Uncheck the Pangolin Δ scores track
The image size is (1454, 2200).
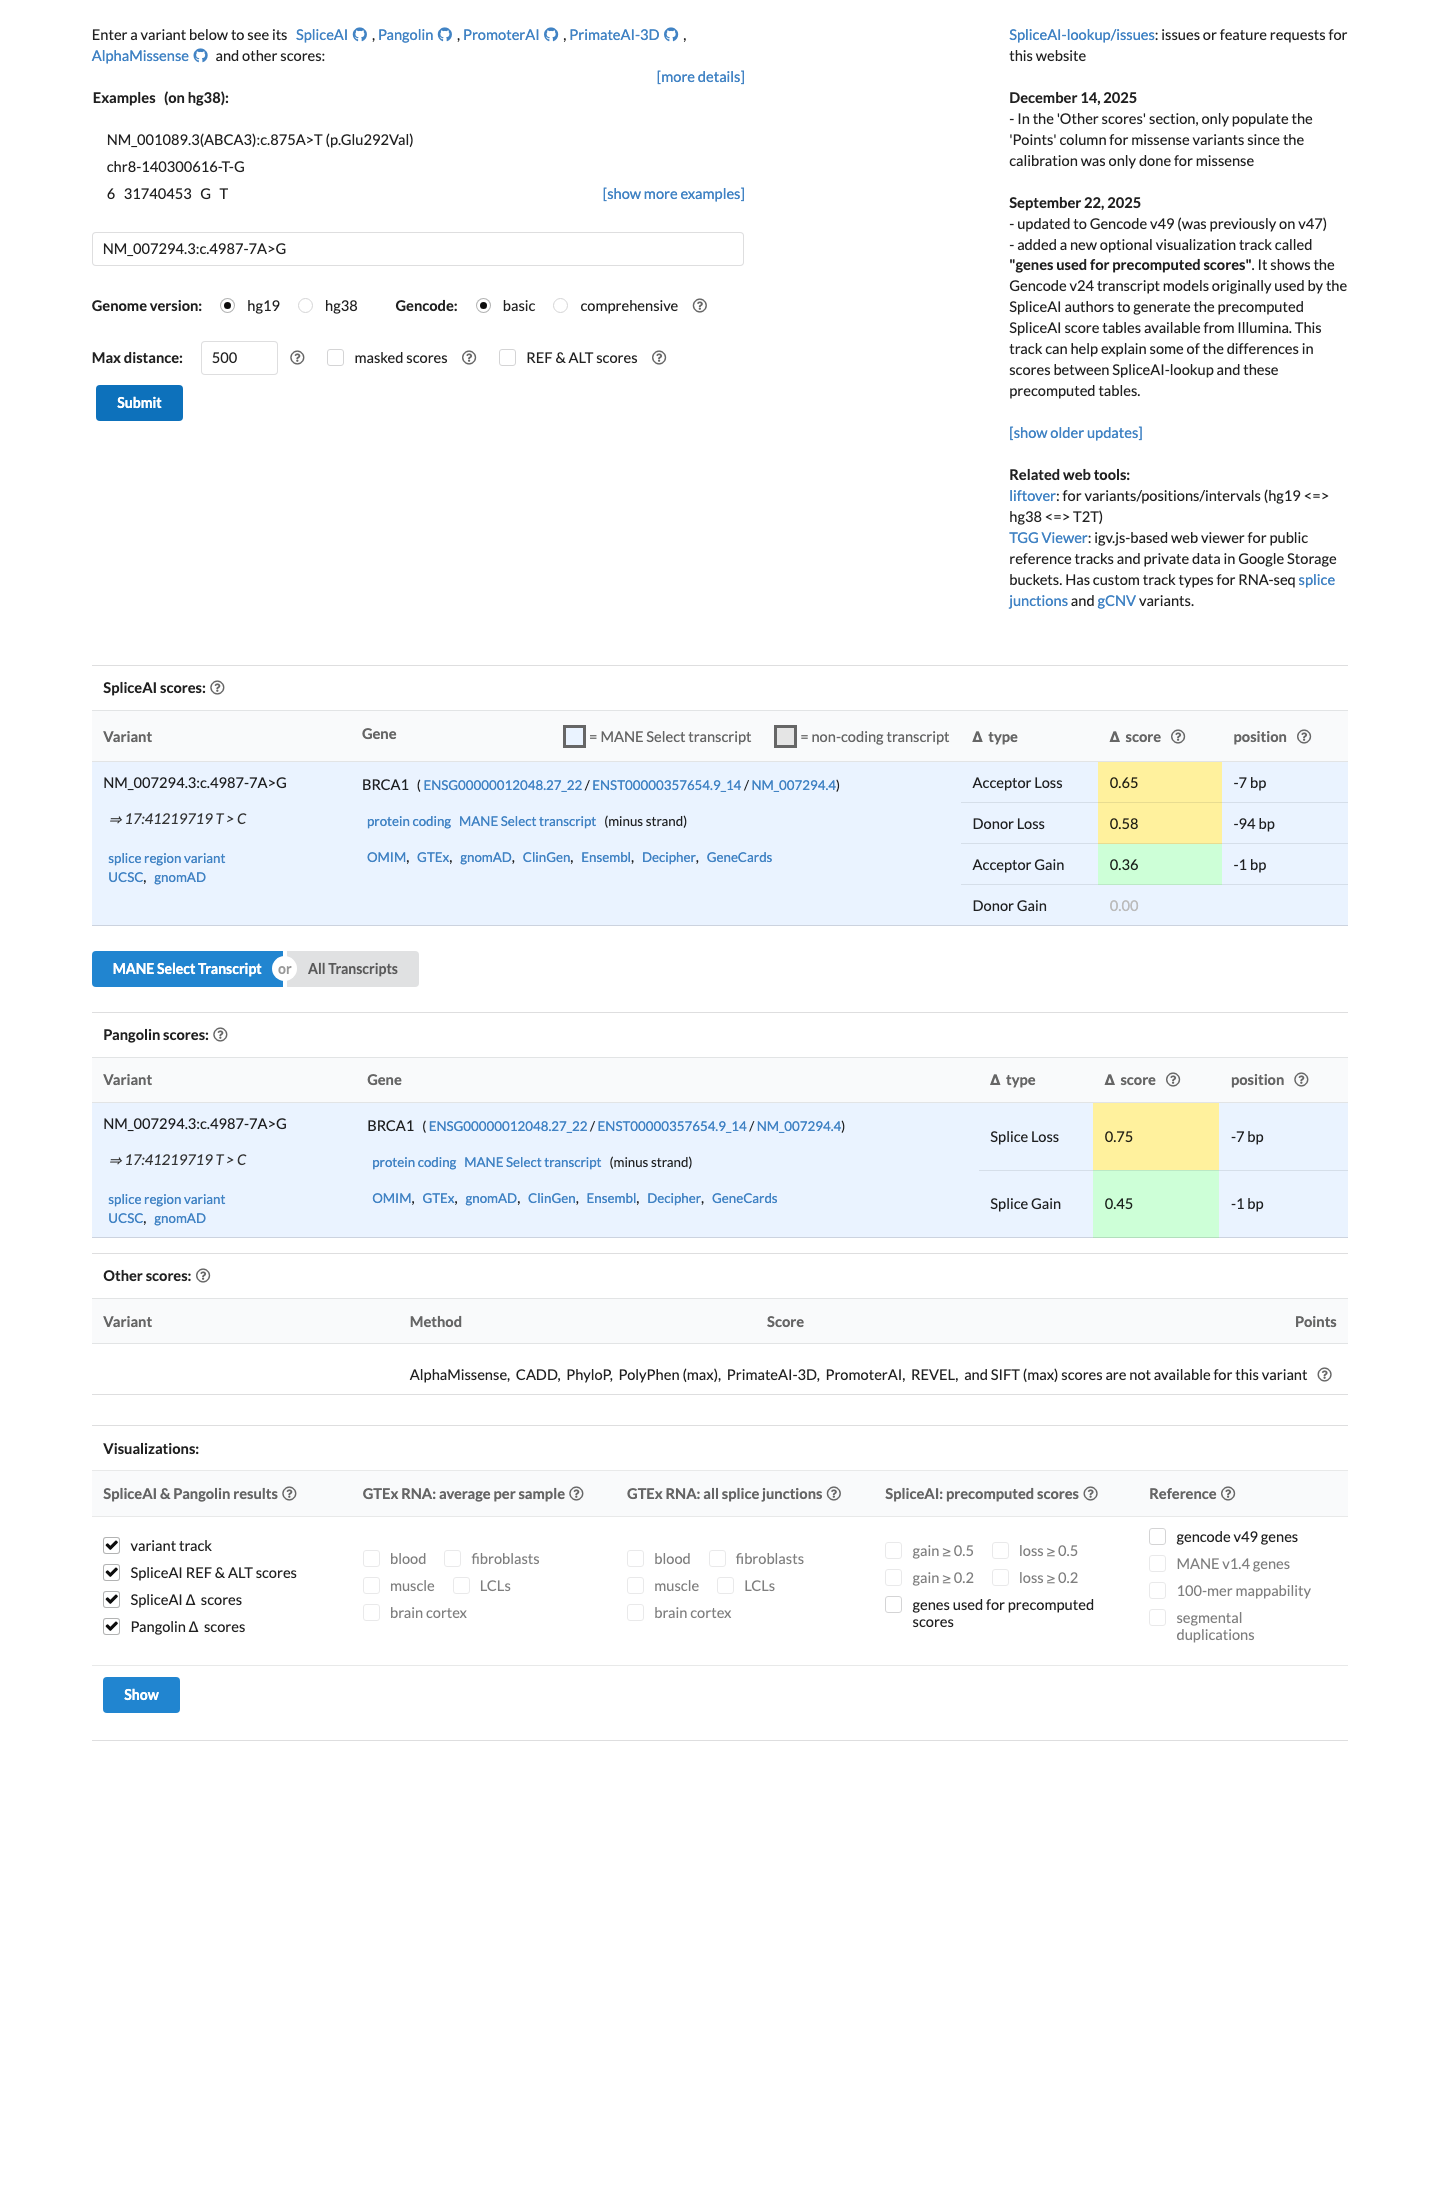pyautogui.click(x=112, y=1627)
